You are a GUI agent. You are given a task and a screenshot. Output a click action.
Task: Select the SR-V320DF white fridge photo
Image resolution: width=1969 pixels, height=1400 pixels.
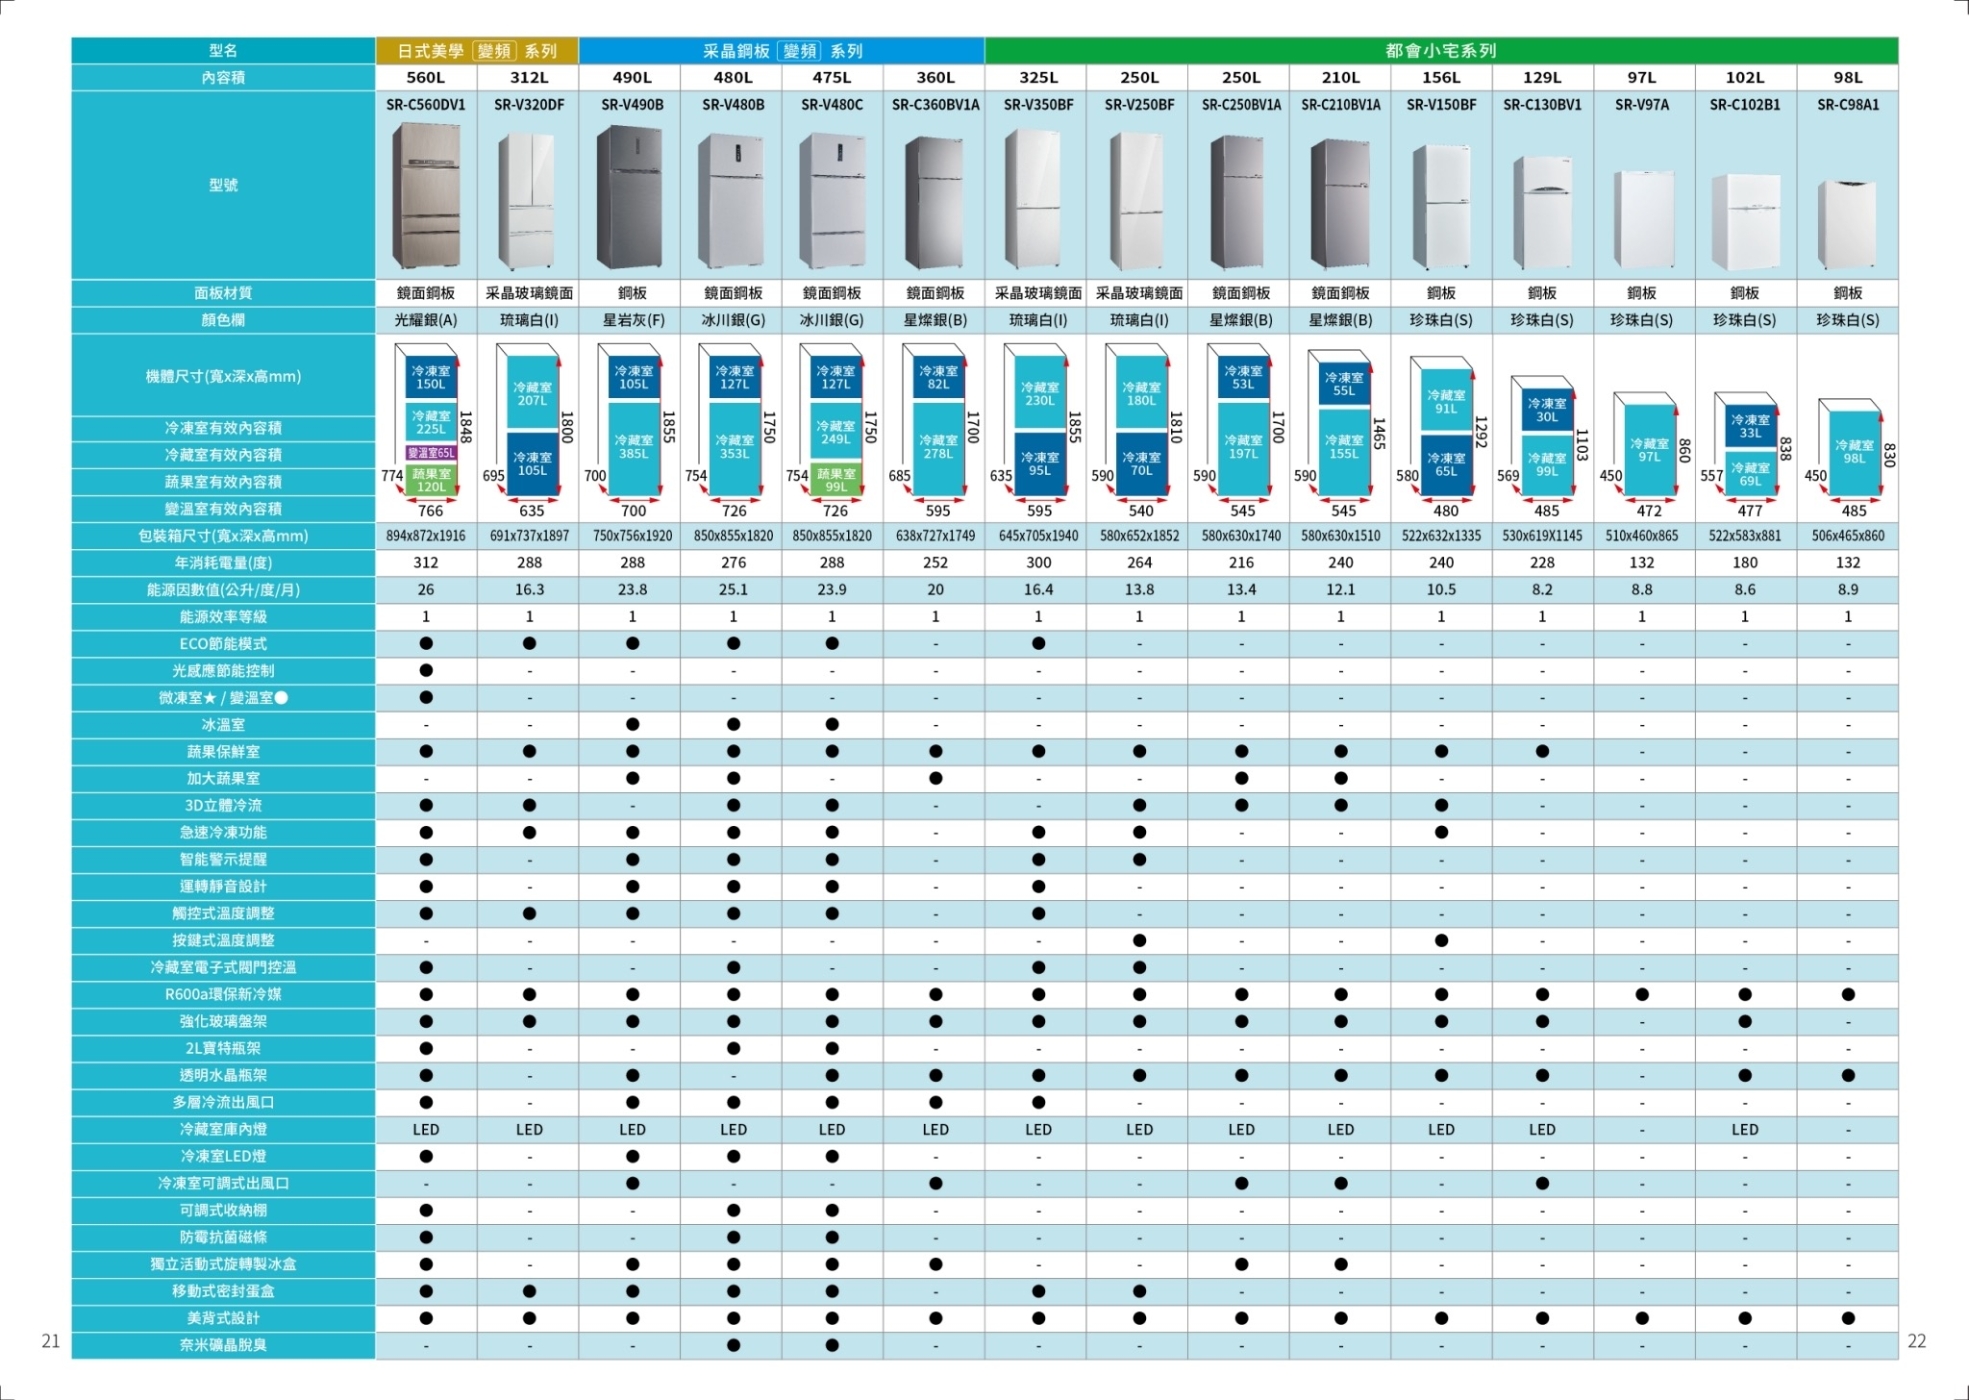point(528,201)
